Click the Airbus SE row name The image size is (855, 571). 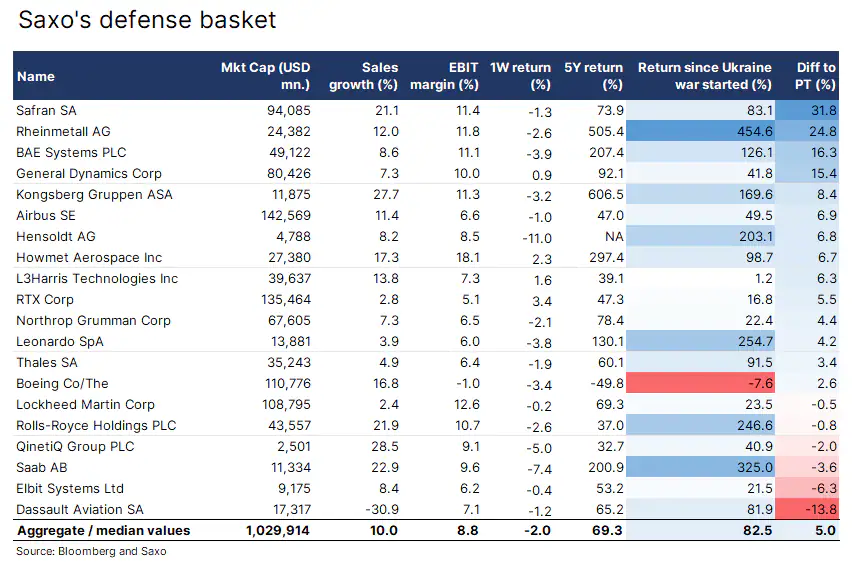tap(46, 215)
